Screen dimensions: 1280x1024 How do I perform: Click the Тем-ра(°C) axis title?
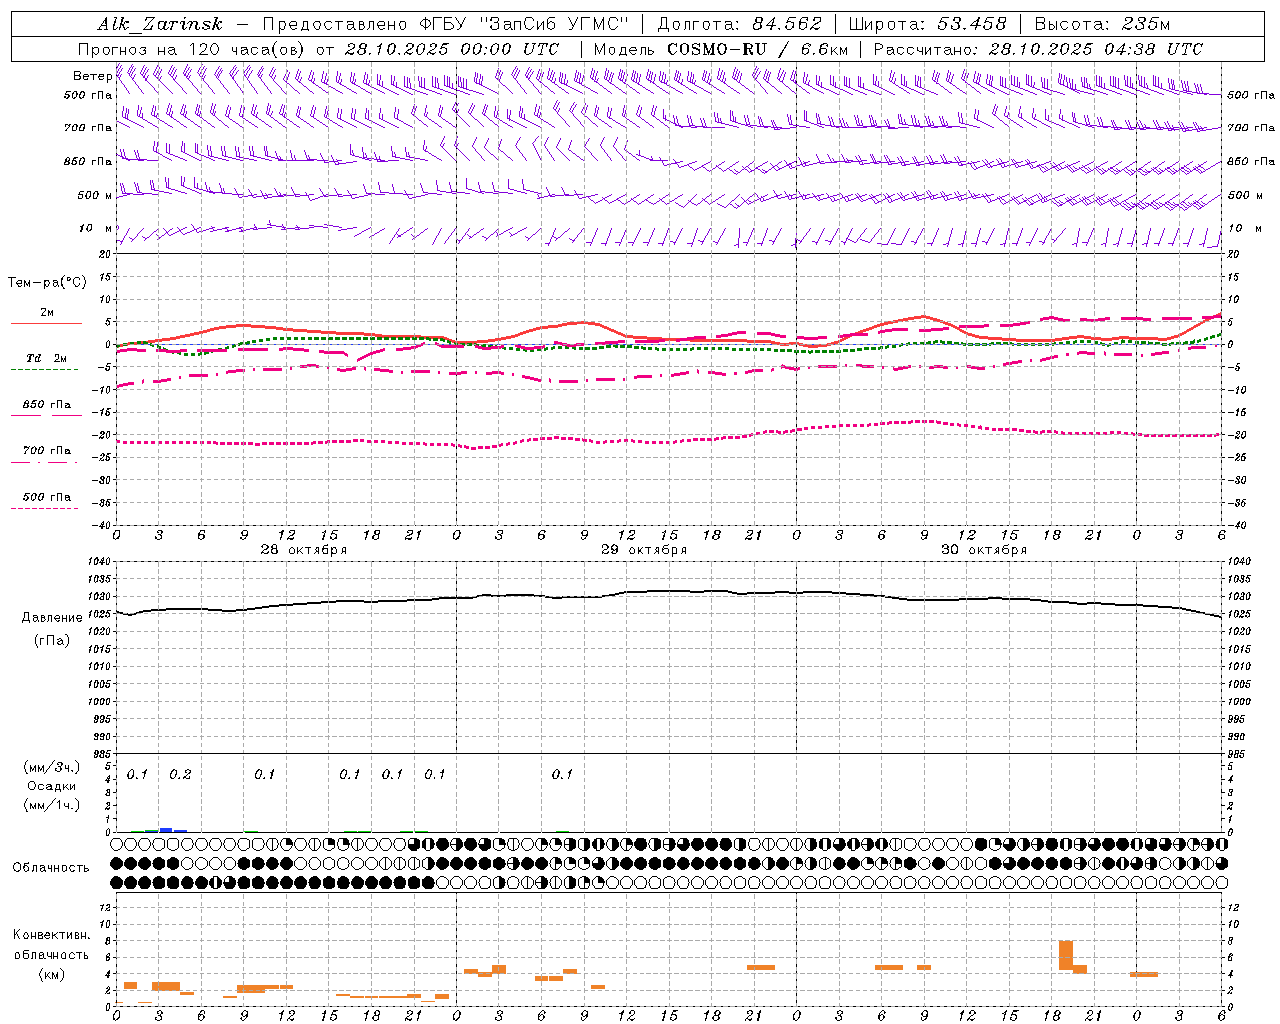[x=47, y=283]
